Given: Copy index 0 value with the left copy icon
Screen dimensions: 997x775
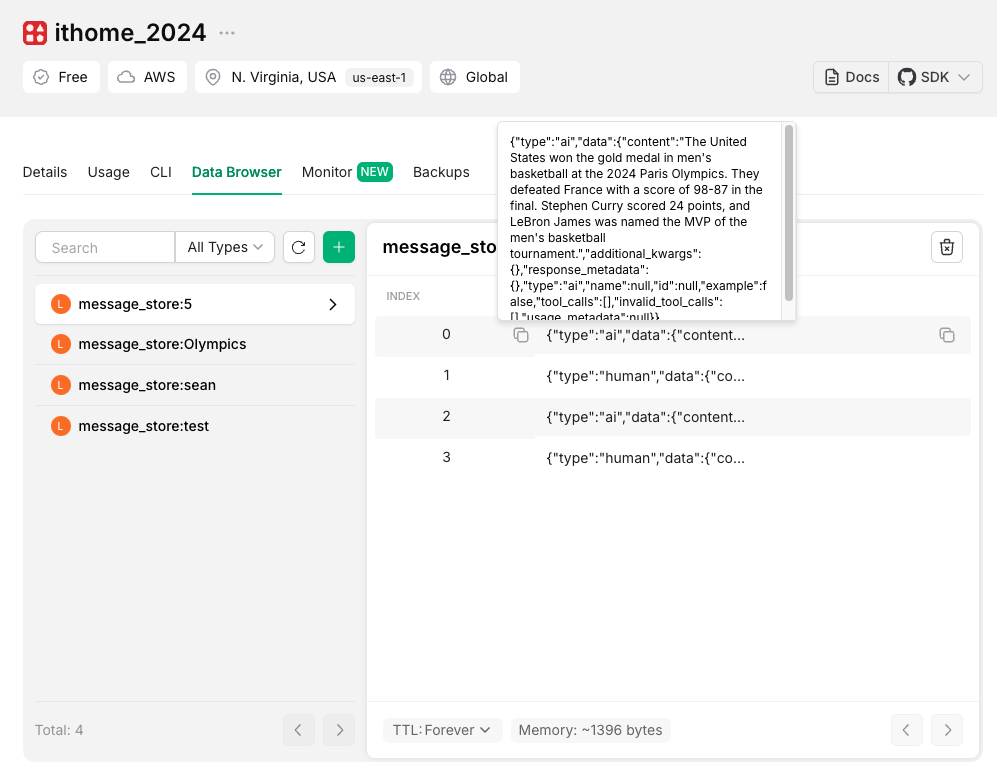Looking at the screenshot, I should click(x=521, y=335).
